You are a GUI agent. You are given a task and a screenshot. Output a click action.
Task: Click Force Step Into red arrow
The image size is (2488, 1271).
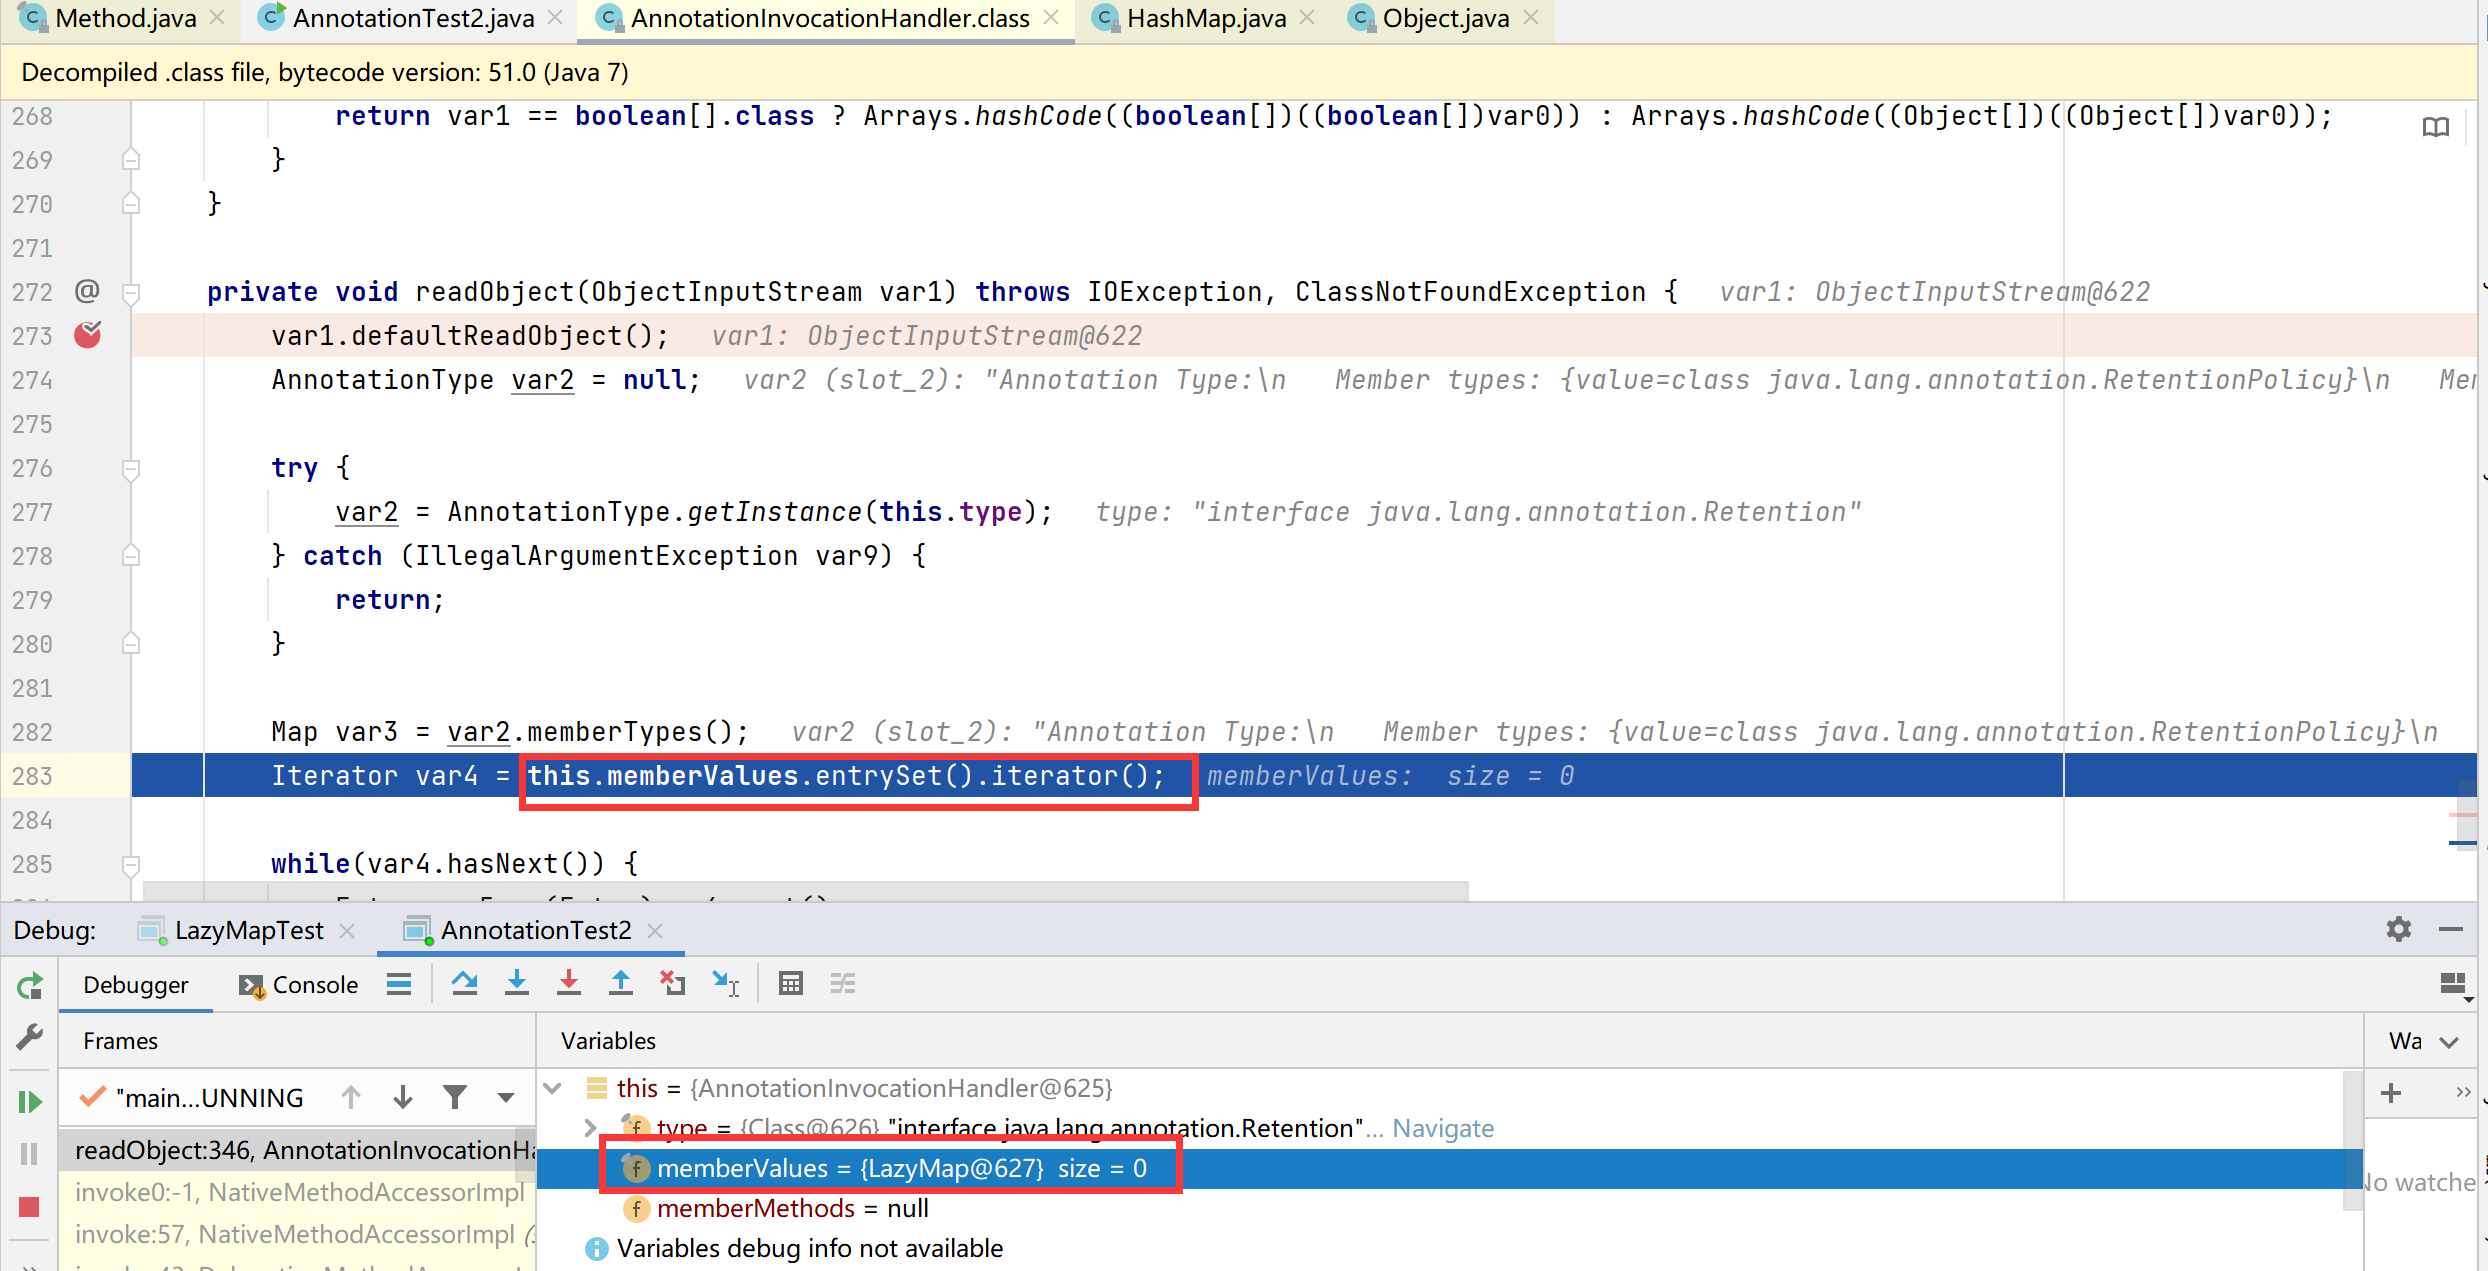tap(569, 984)
